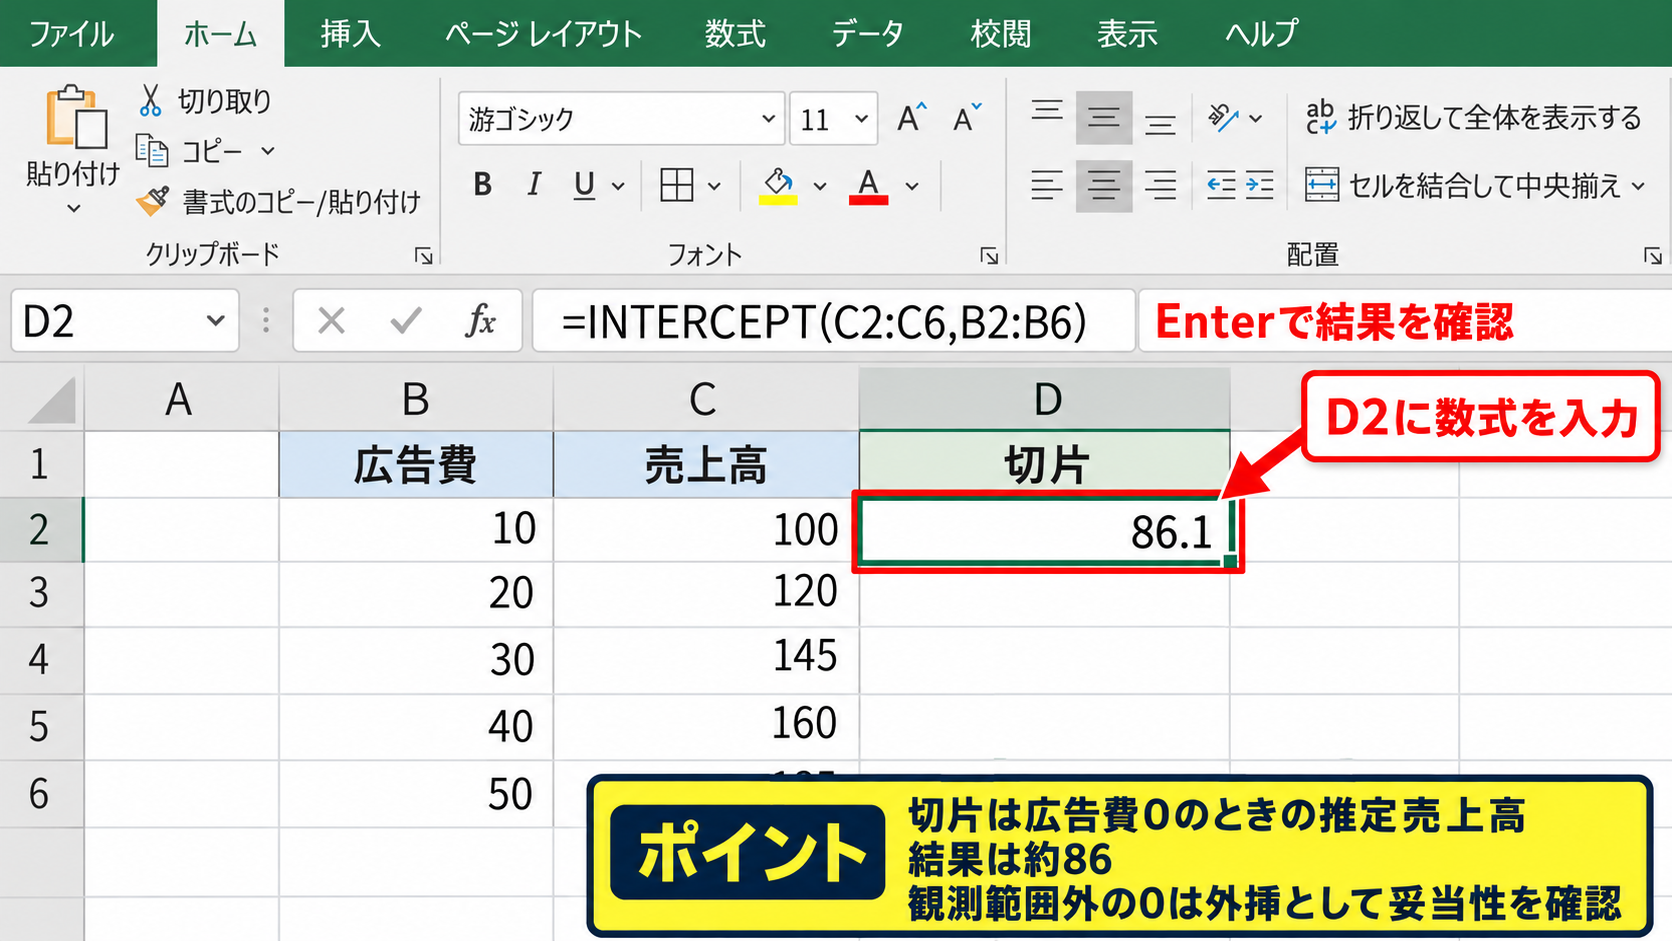Expand the orientation dropdown arrow
The height and width of the screenshot is (941, 1672).
(1256, 119)
